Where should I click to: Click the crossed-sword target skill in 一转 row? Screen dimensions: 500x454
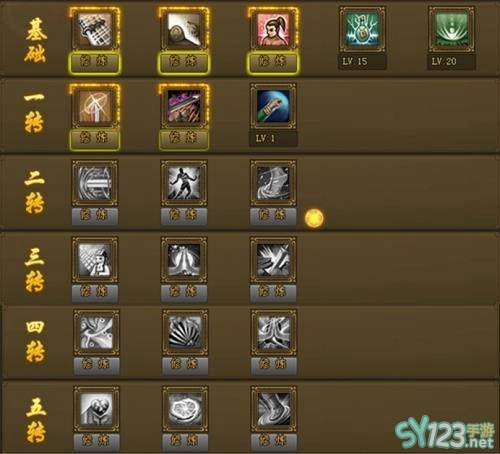point(95,106)
